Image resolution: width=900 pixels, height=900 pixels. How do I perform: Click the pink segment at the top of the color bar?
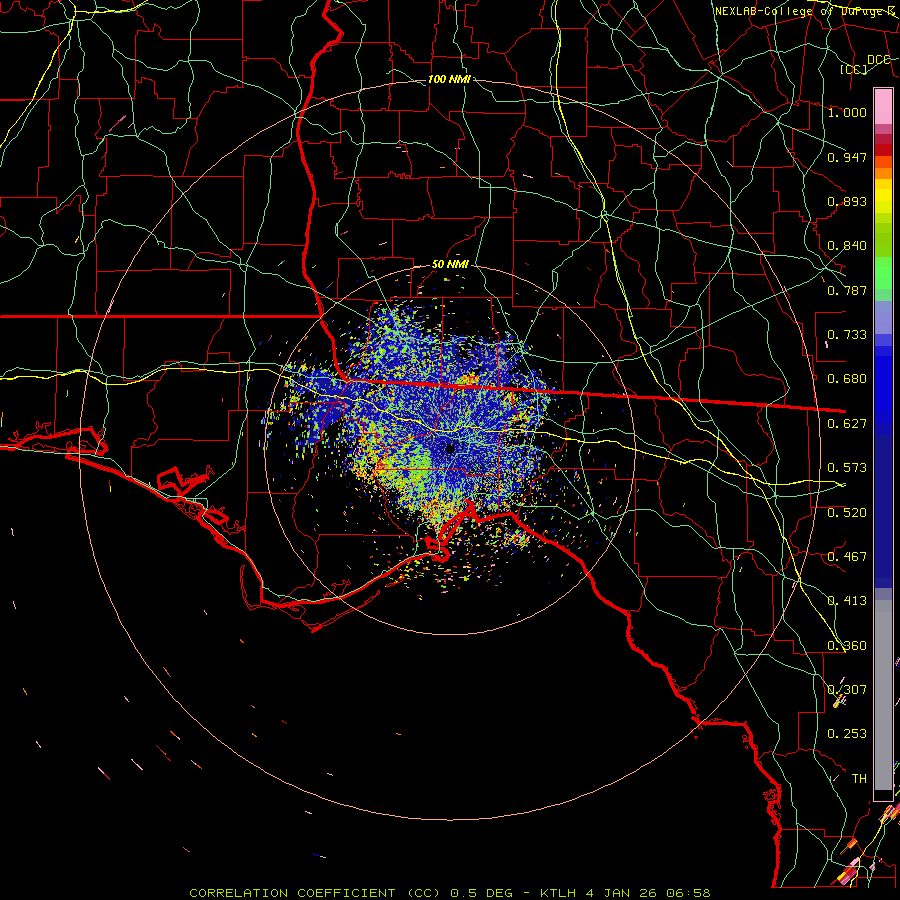(x=883, y=107)
